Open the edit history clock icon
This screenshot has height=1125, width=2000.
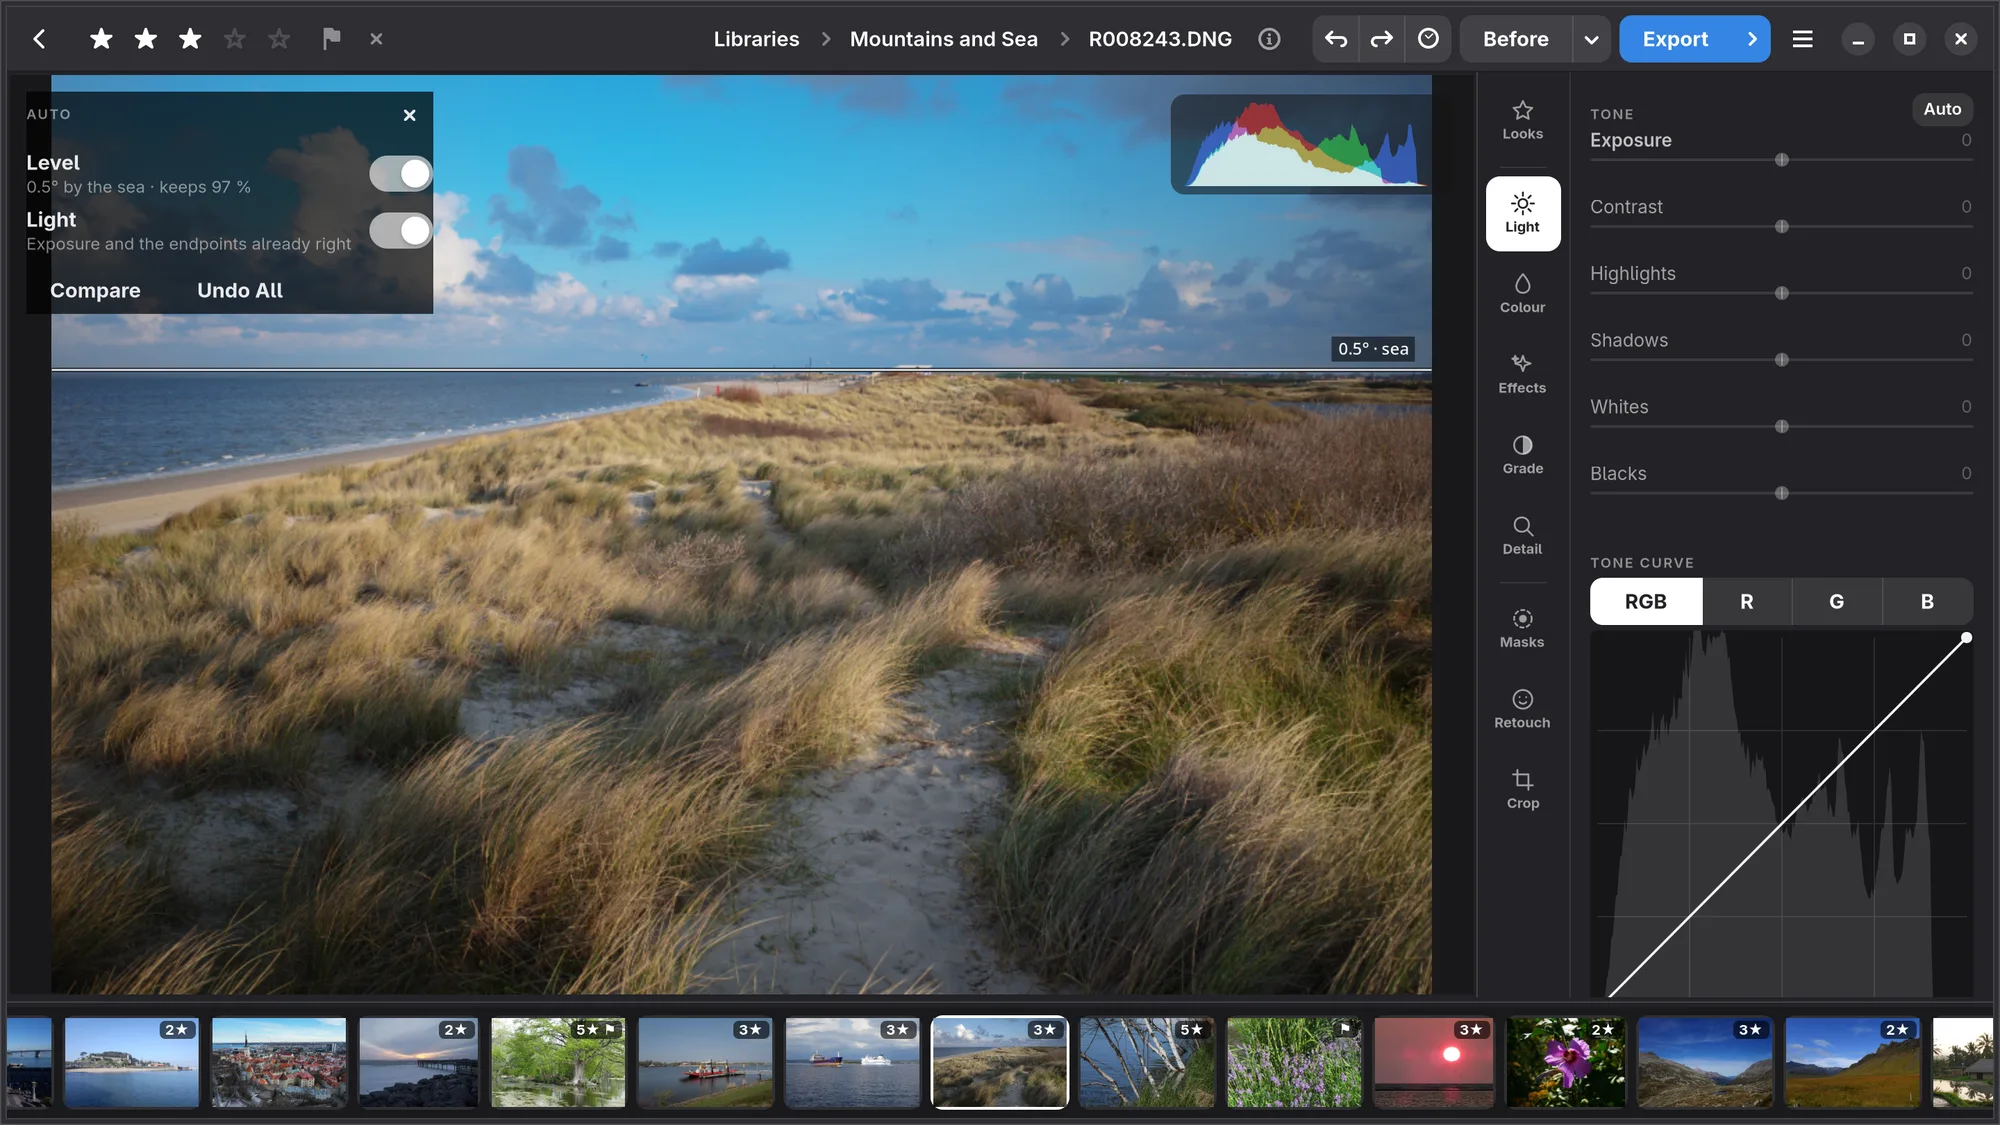point(1428,39)
